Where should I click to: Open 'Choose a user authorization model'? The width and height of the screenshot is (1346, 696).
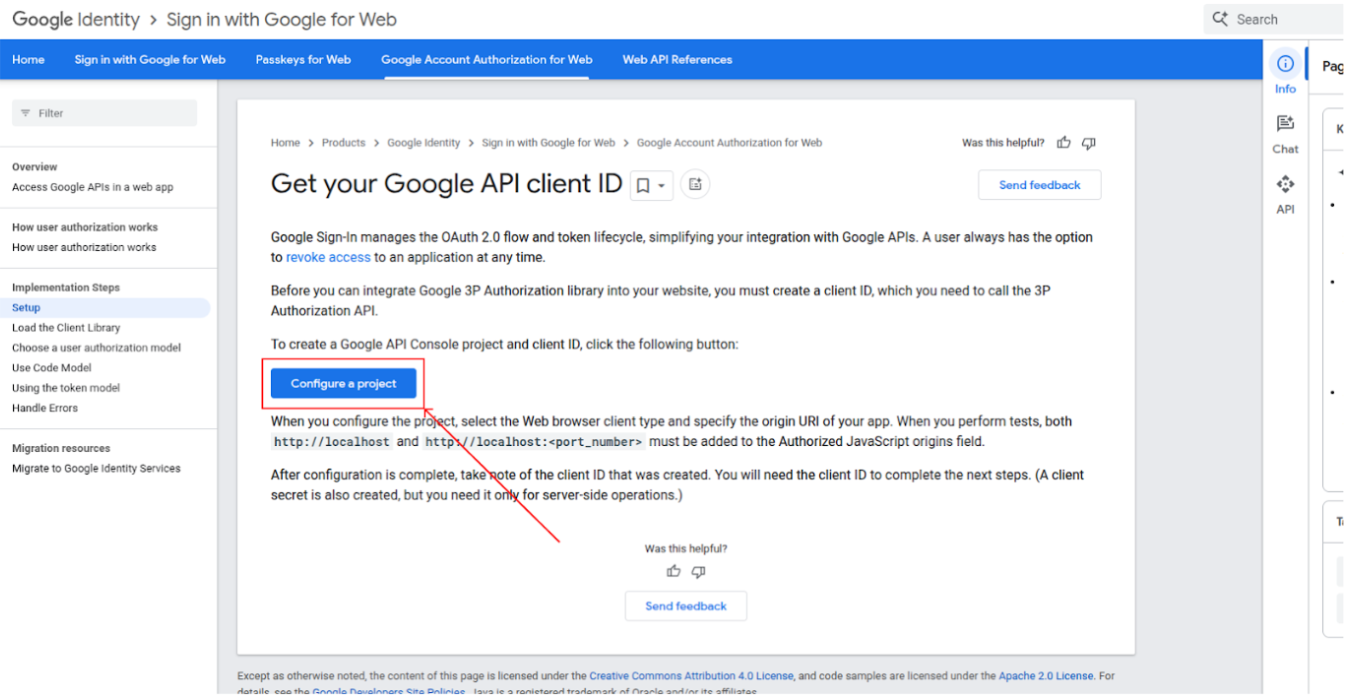(x=97, y=348)
